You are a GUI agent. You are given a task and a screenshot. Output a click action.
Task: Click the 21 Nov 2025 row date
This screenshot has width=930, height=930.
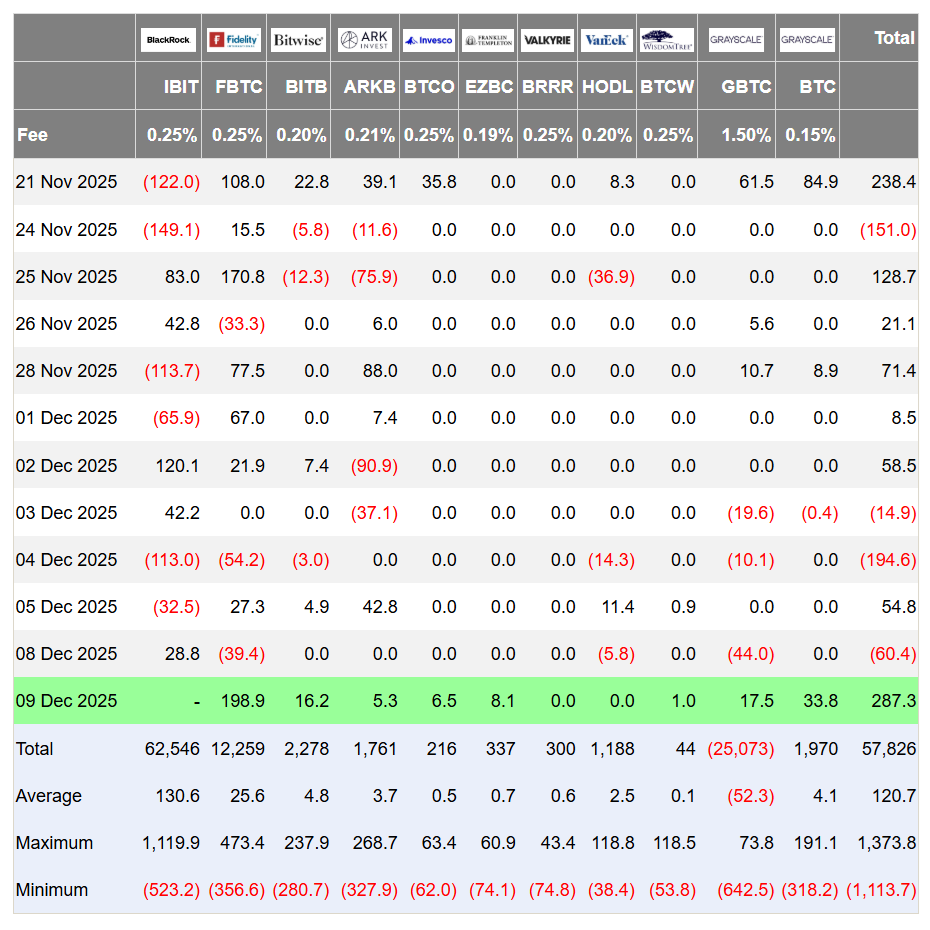(66, 182)
